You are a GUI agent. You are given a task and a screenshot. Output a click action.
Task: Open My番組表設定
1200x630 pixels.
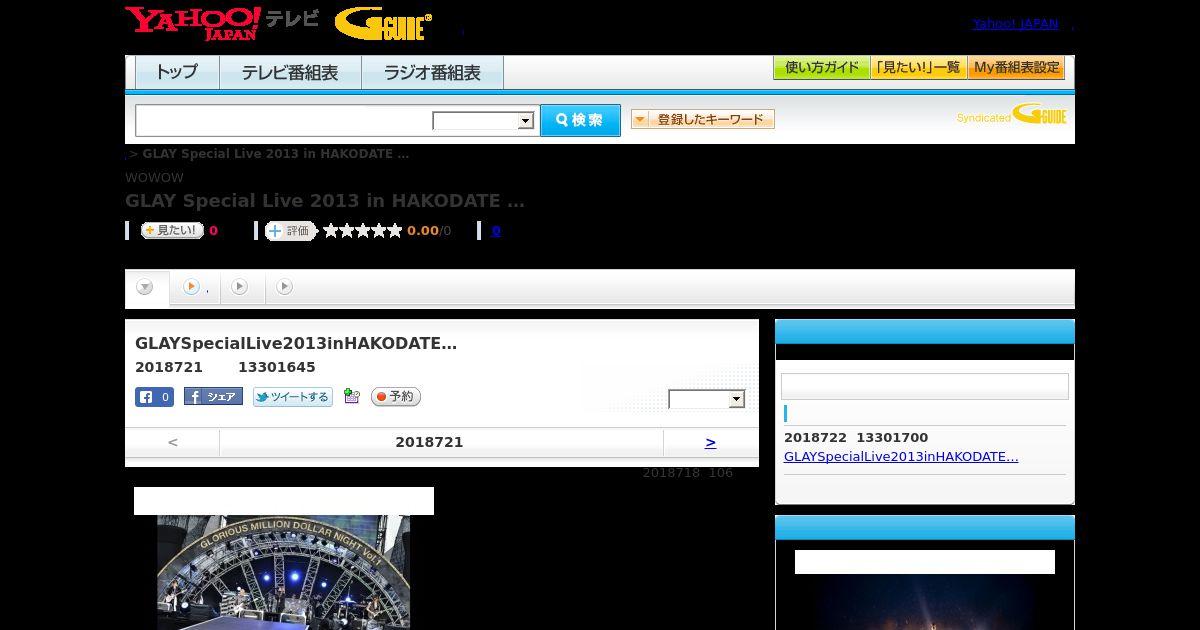click(x=1016, y=68)
